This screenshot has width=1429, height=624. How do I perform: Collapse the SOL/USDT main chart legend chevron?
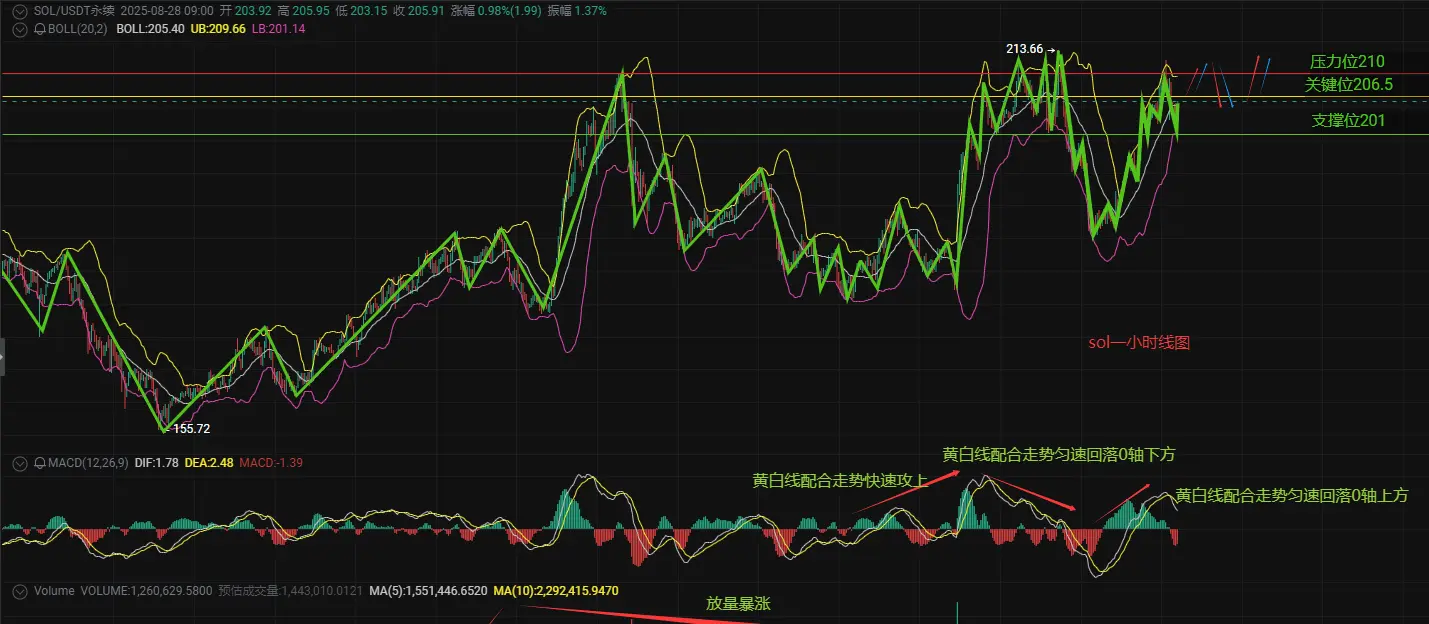click(x=19, y=10)
